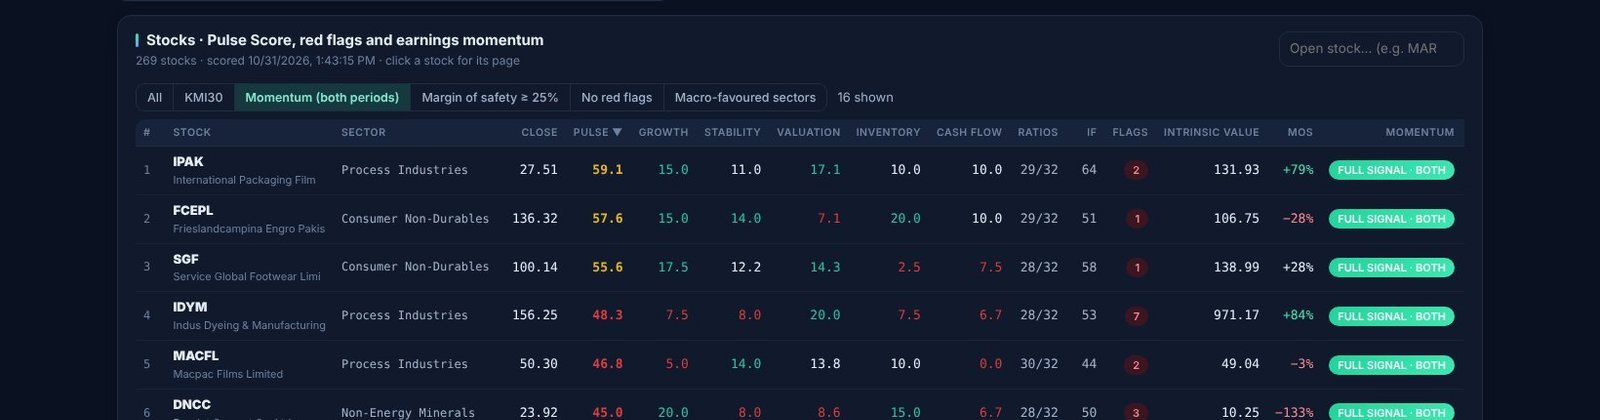
Task: Toggle the Momentum (both periods) filter
Action: tap(322, 97)
